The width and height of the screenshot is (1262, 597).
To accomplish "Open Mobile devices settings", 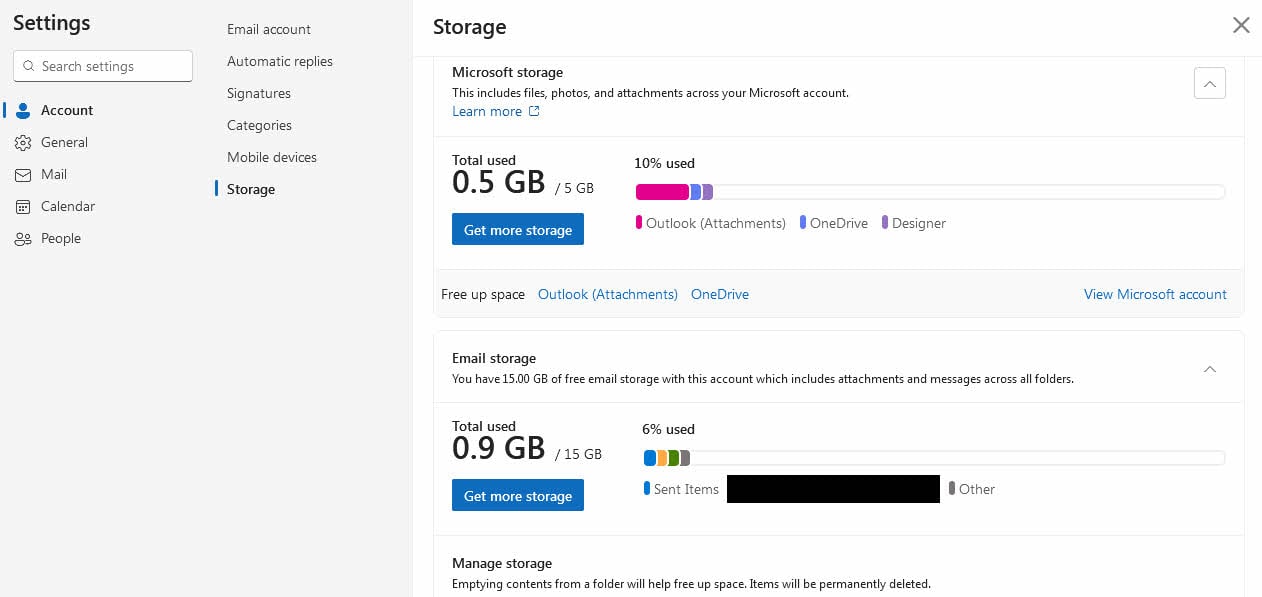I will pos(272,157).
